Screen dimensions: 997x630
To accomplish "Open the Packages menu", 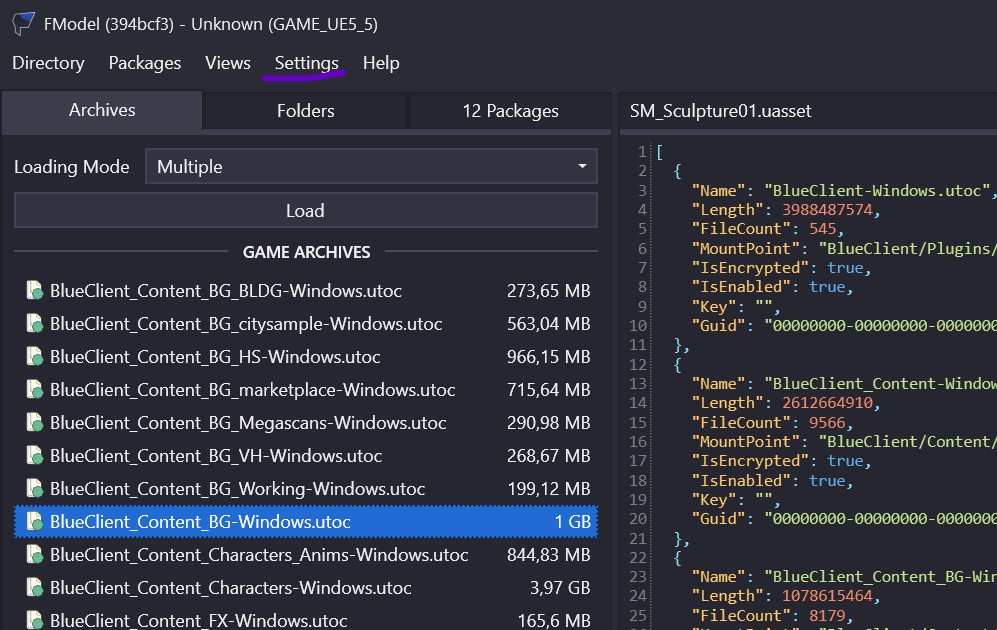I will point(145,63).
